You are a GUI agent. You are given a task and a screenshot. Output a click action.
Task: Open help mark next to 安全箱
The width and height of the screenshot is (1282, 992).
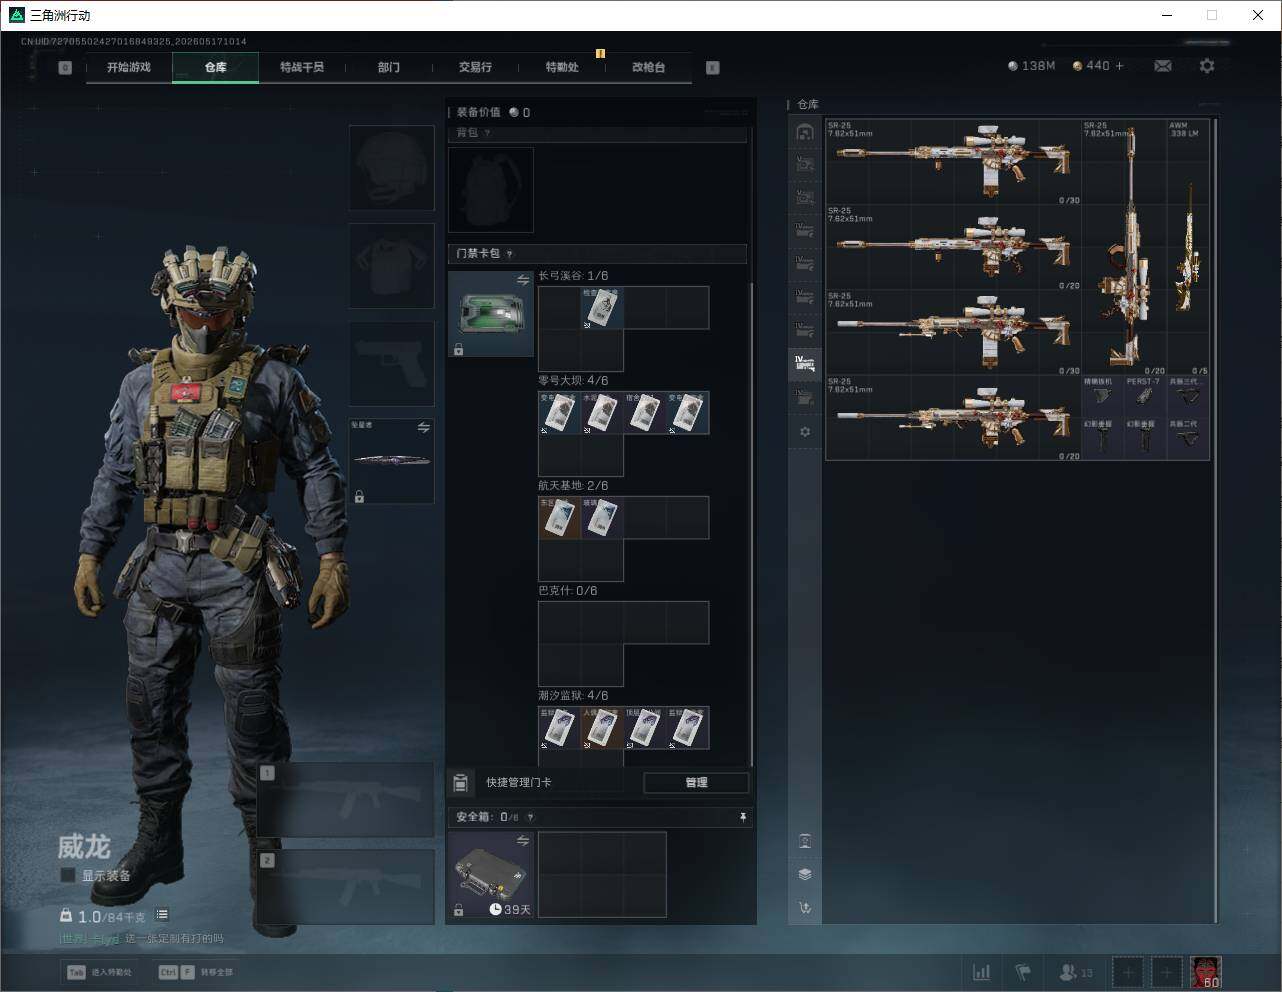point(530,817)
